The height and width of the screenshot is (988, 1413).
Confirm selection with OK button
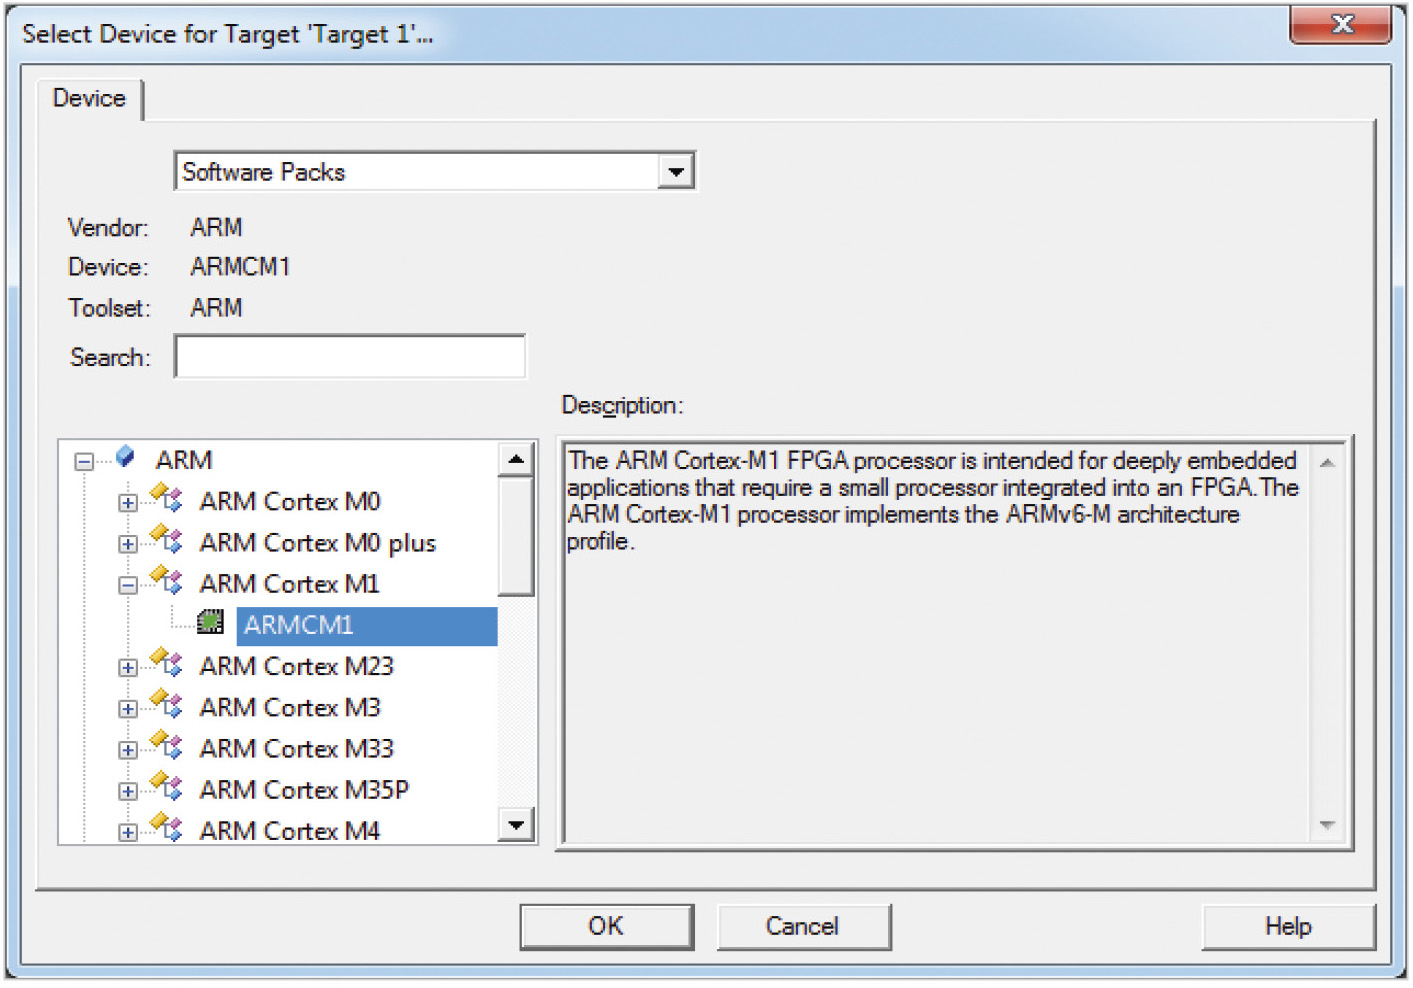click(x=606, y=926)
